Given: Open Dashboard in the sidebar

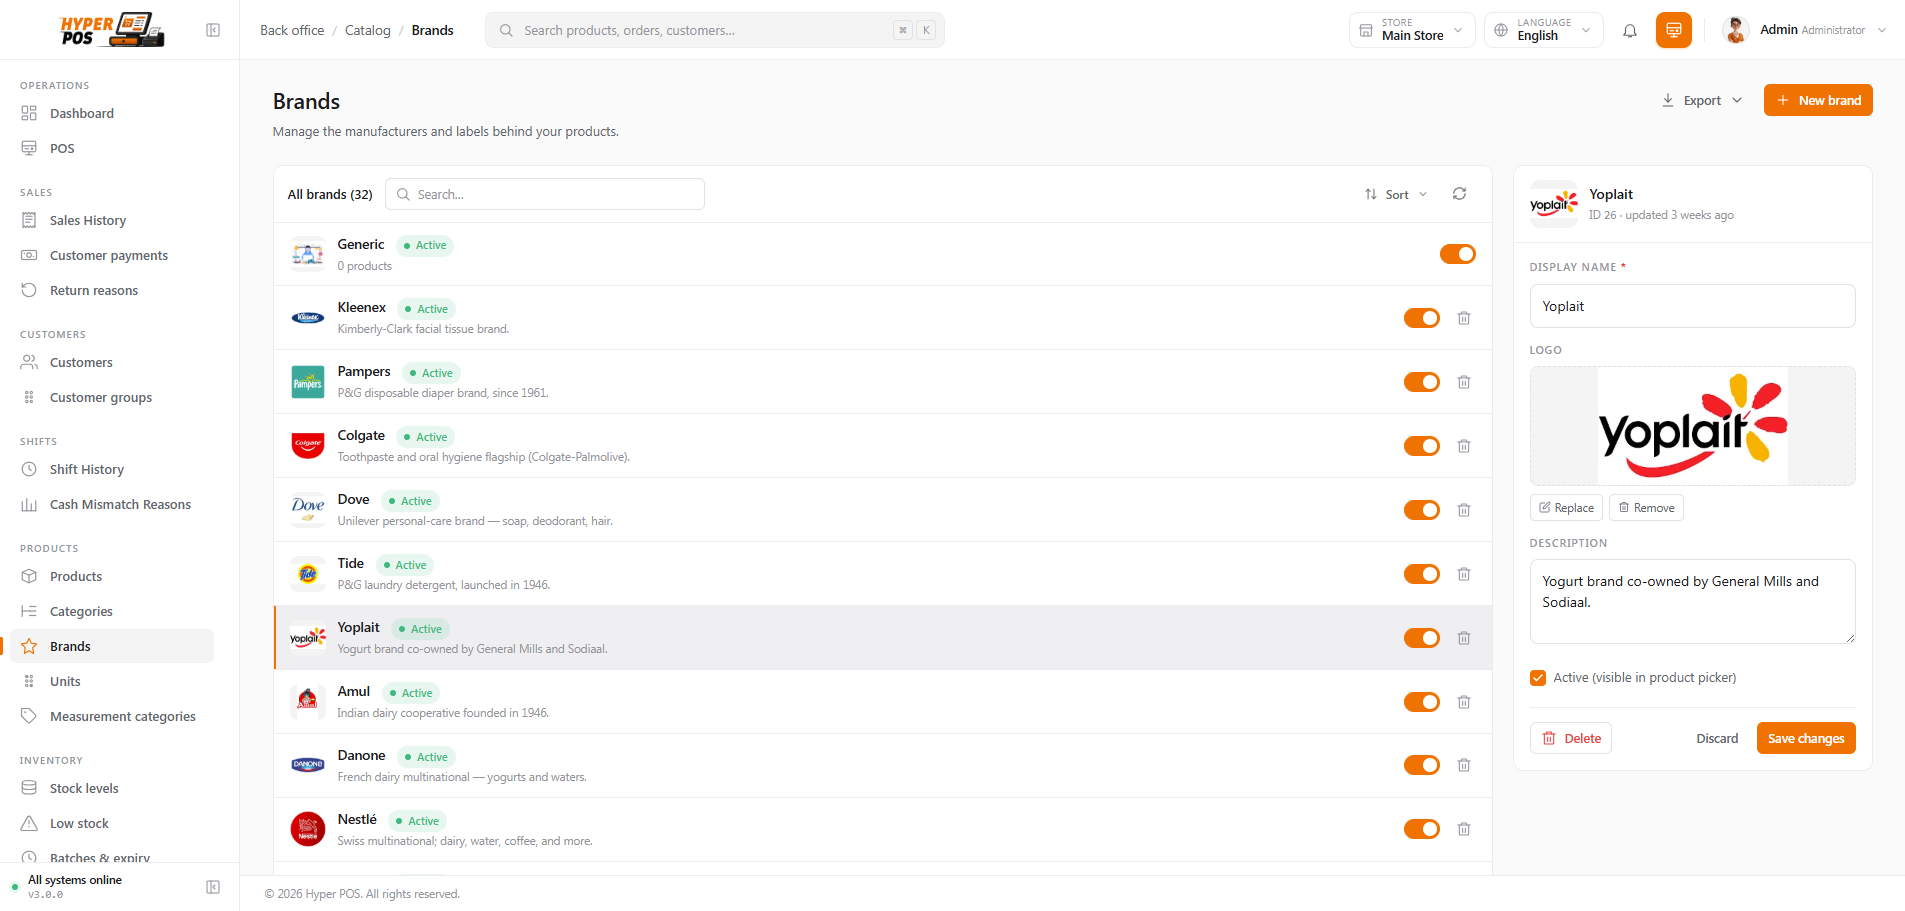Looking at the screenshot, I should (112, 113).
